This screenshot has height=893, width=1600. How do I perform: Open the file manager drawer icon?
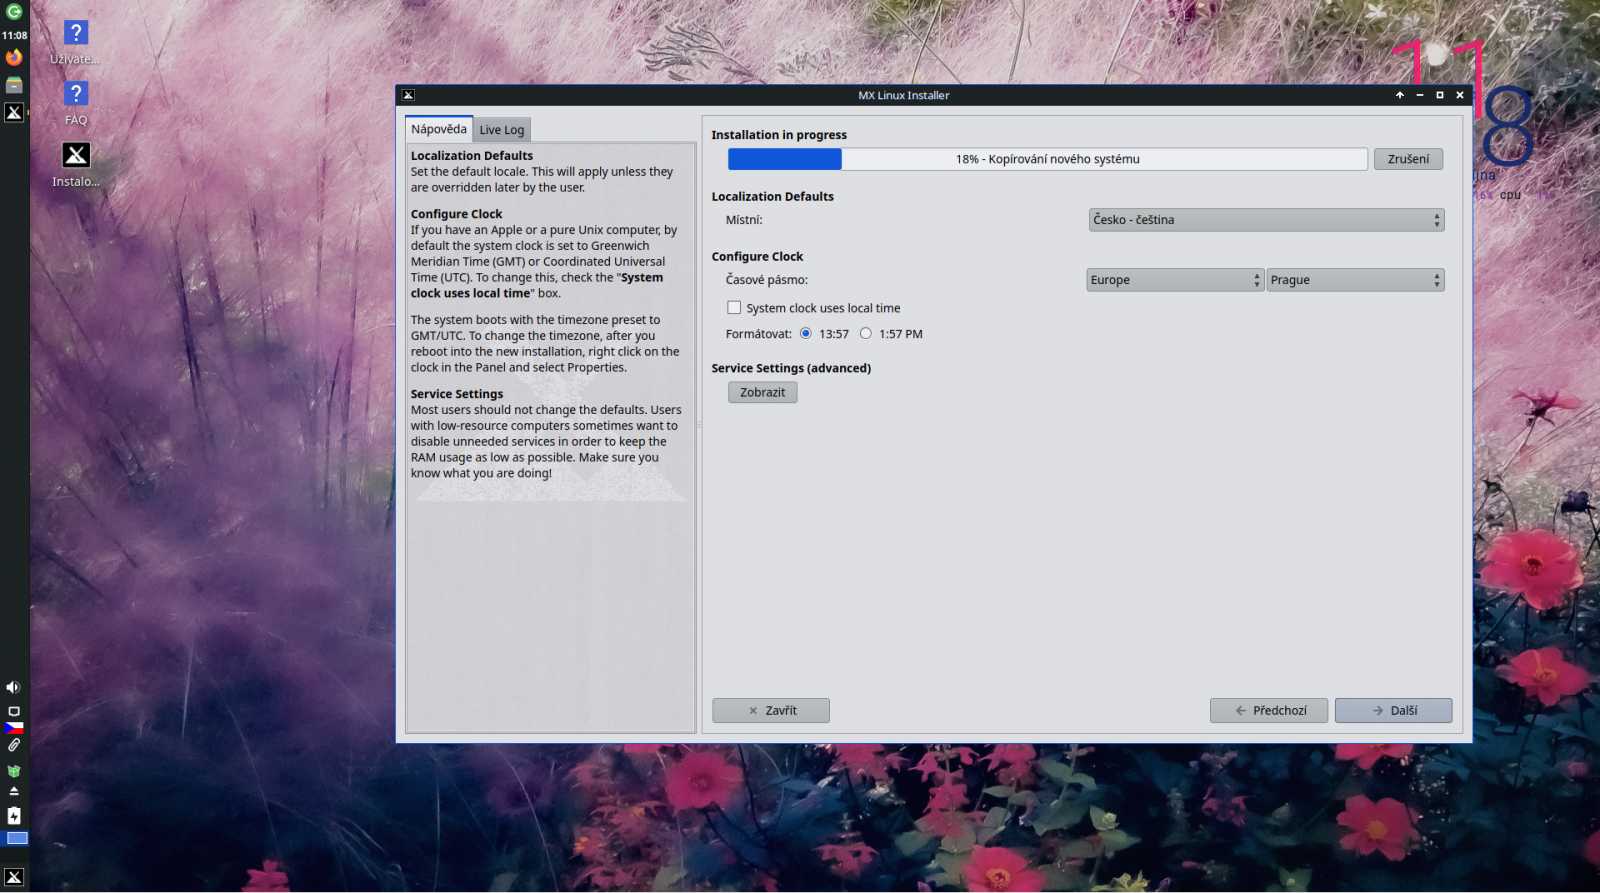(14, 86)
